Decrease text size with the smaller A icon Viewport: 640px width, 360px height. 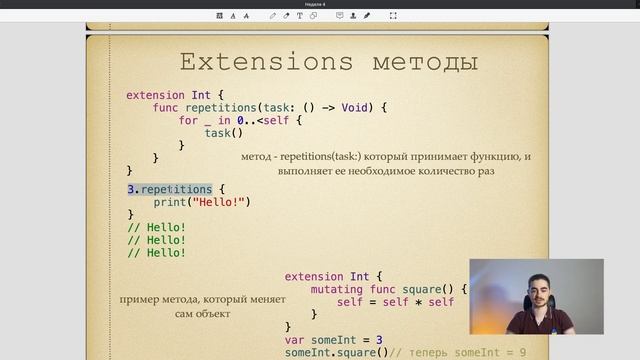click(x=233, y=16)
